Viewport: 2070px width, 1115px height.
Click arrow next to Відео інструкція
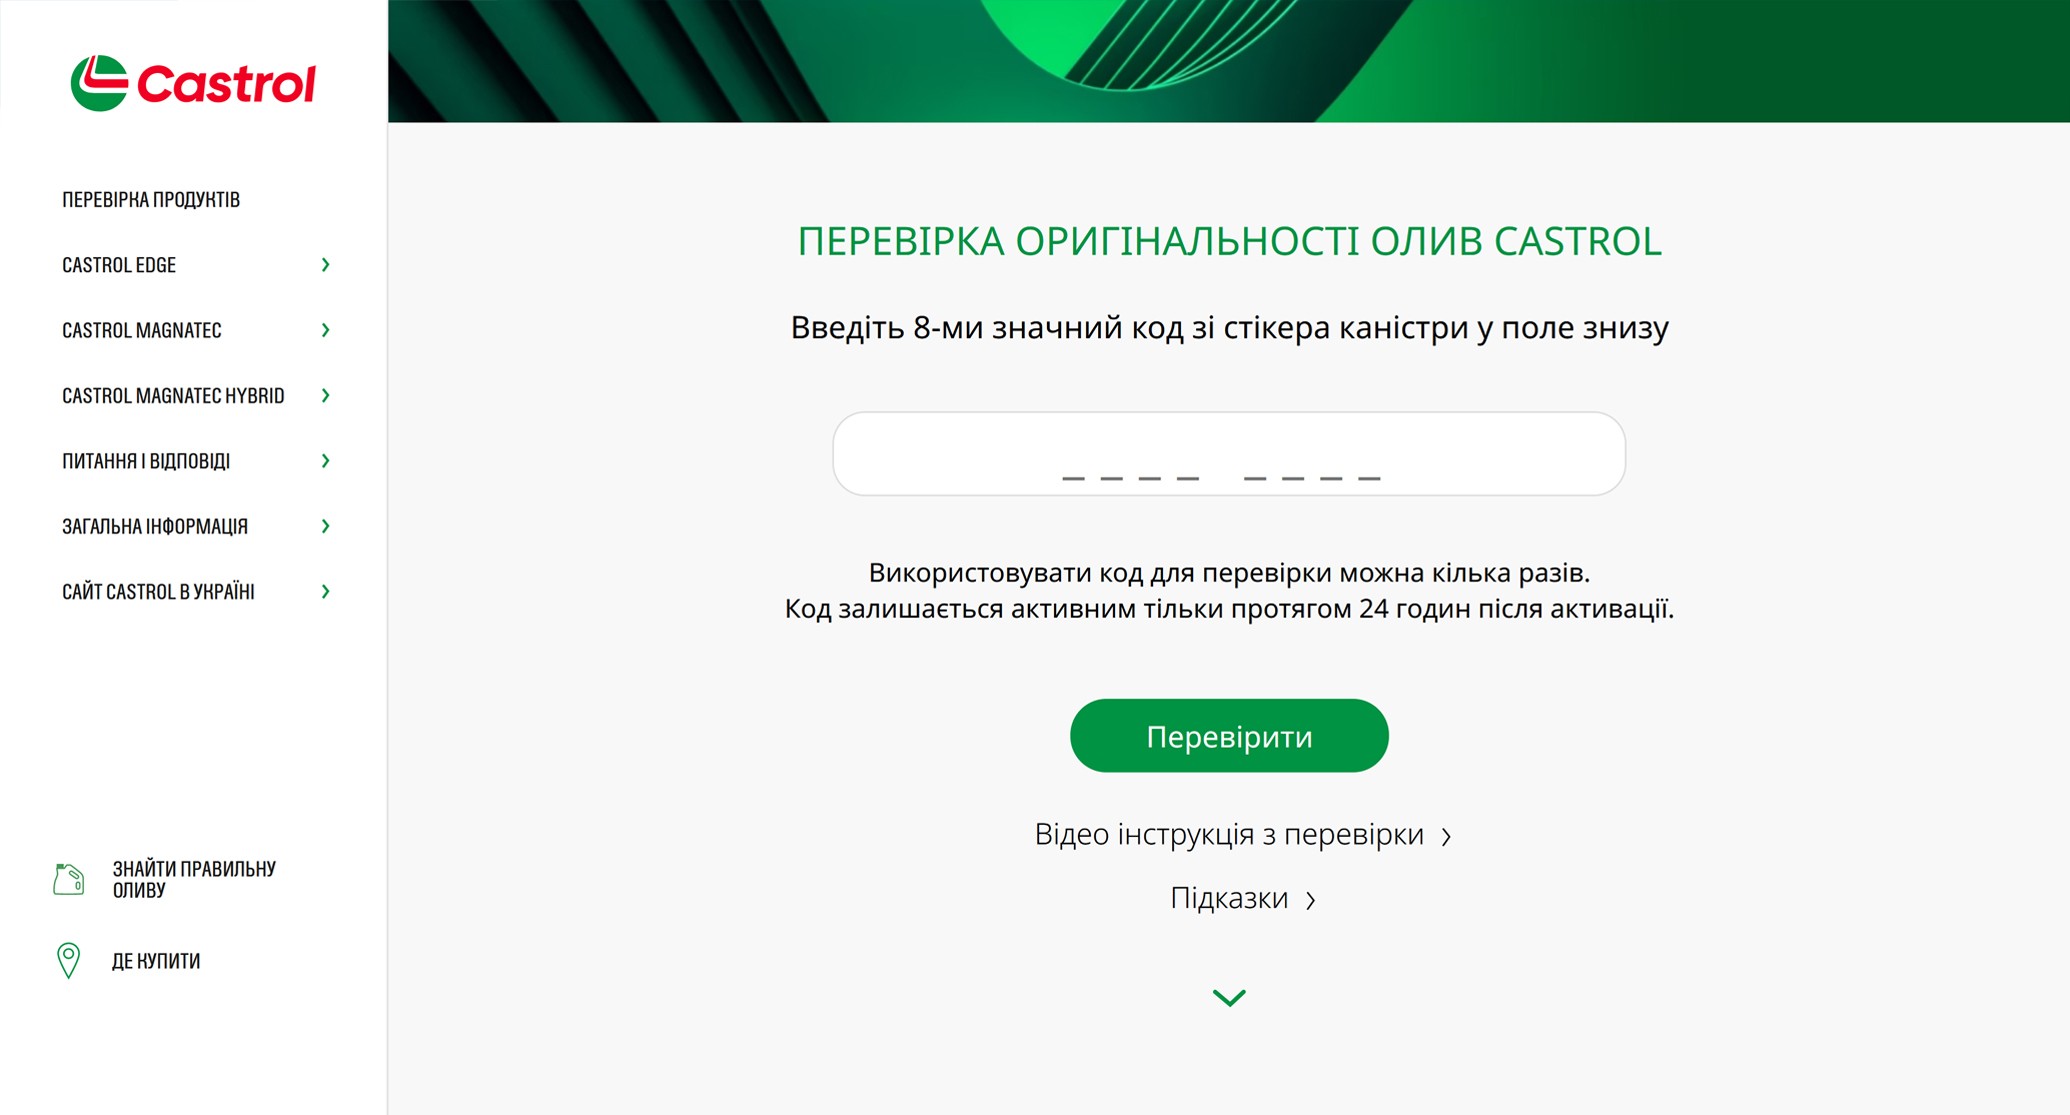1446,836
